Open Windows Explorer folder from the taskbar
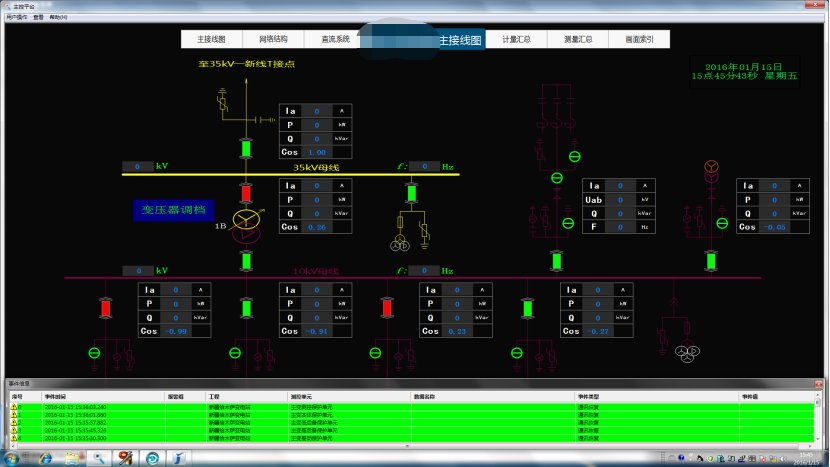 tap(73, 458)
